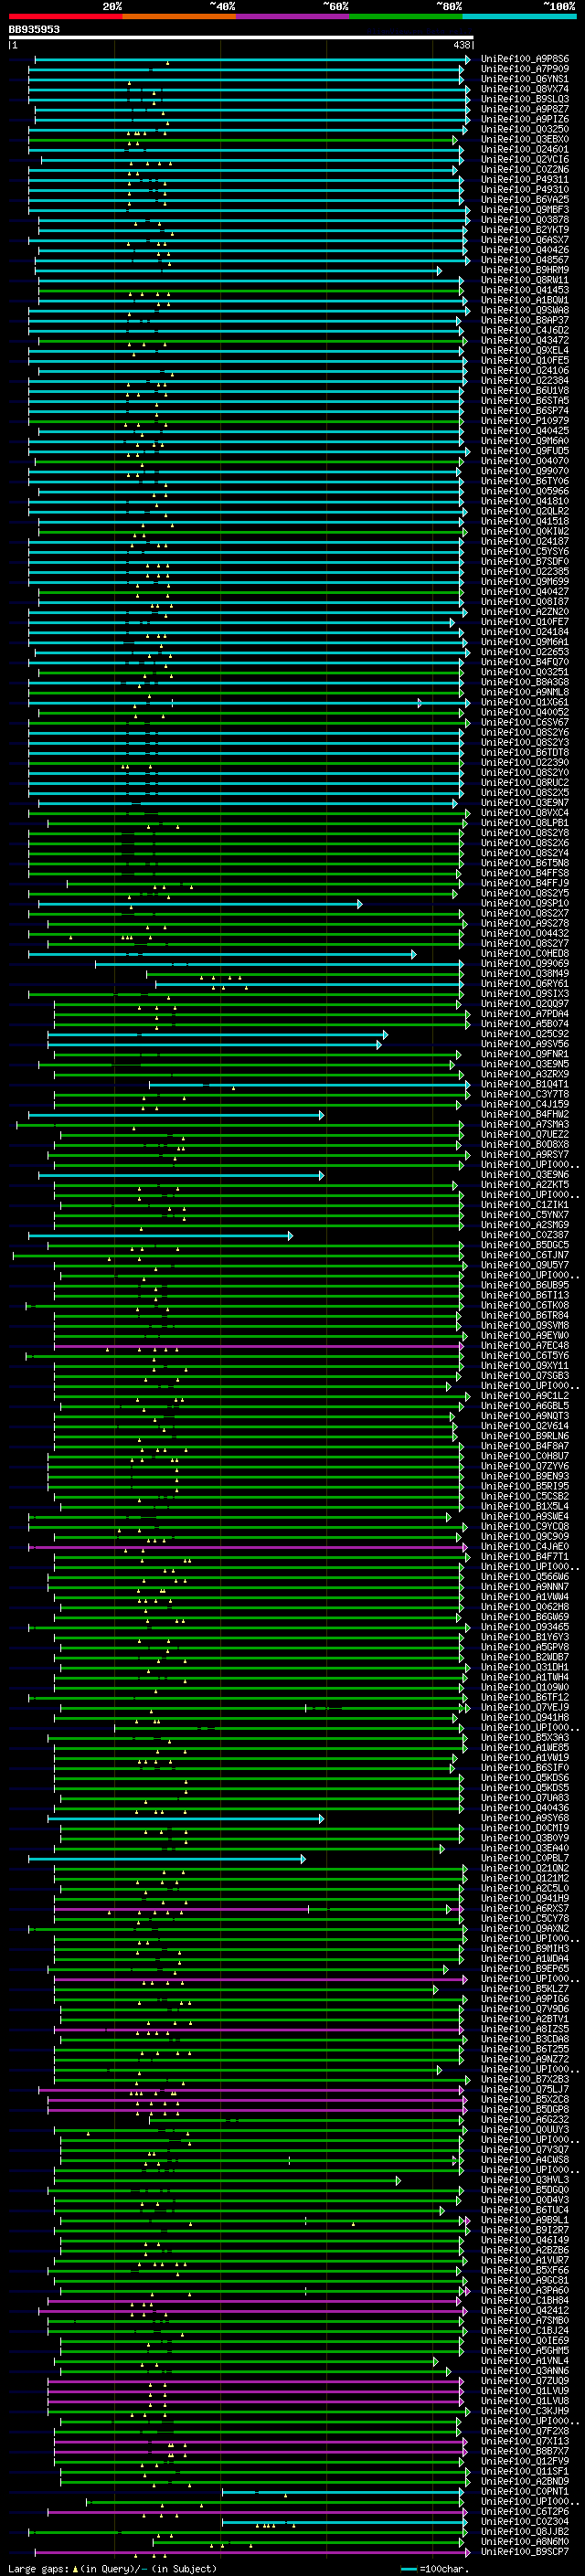Click the cyan ~100% identity legend segment
The width and height of the screenshot is (585, 2576).
coord(520,16)
